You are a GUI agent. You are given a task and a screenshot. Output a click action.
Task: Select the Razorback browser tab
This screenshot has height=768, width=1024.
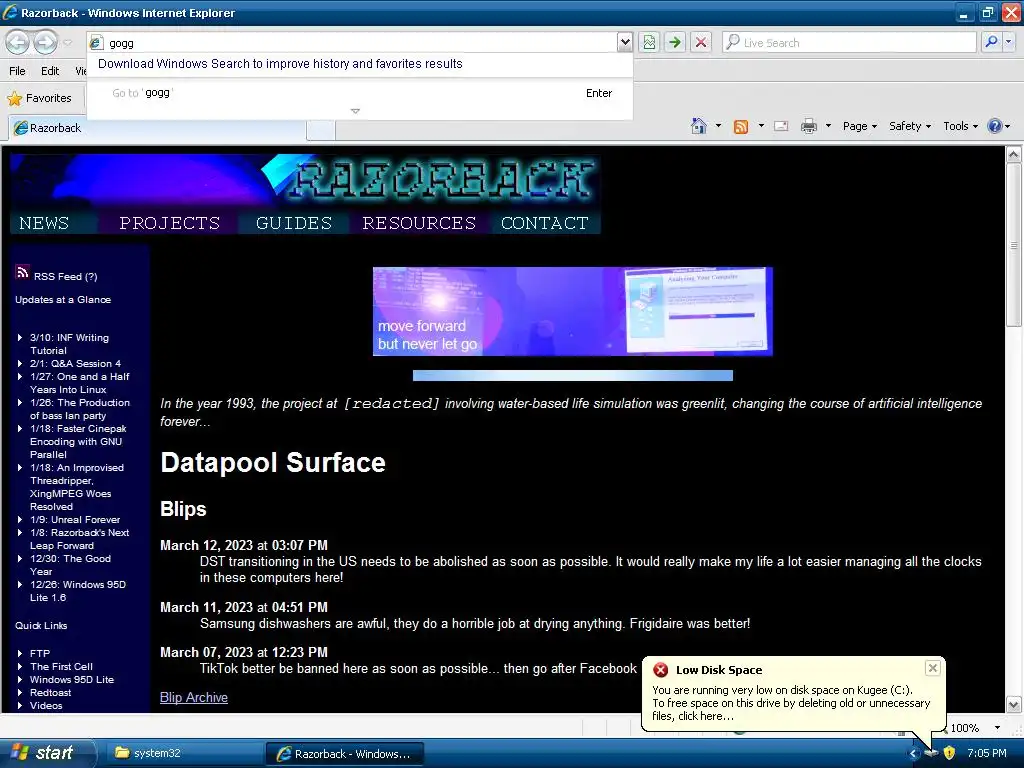[157, 128]
